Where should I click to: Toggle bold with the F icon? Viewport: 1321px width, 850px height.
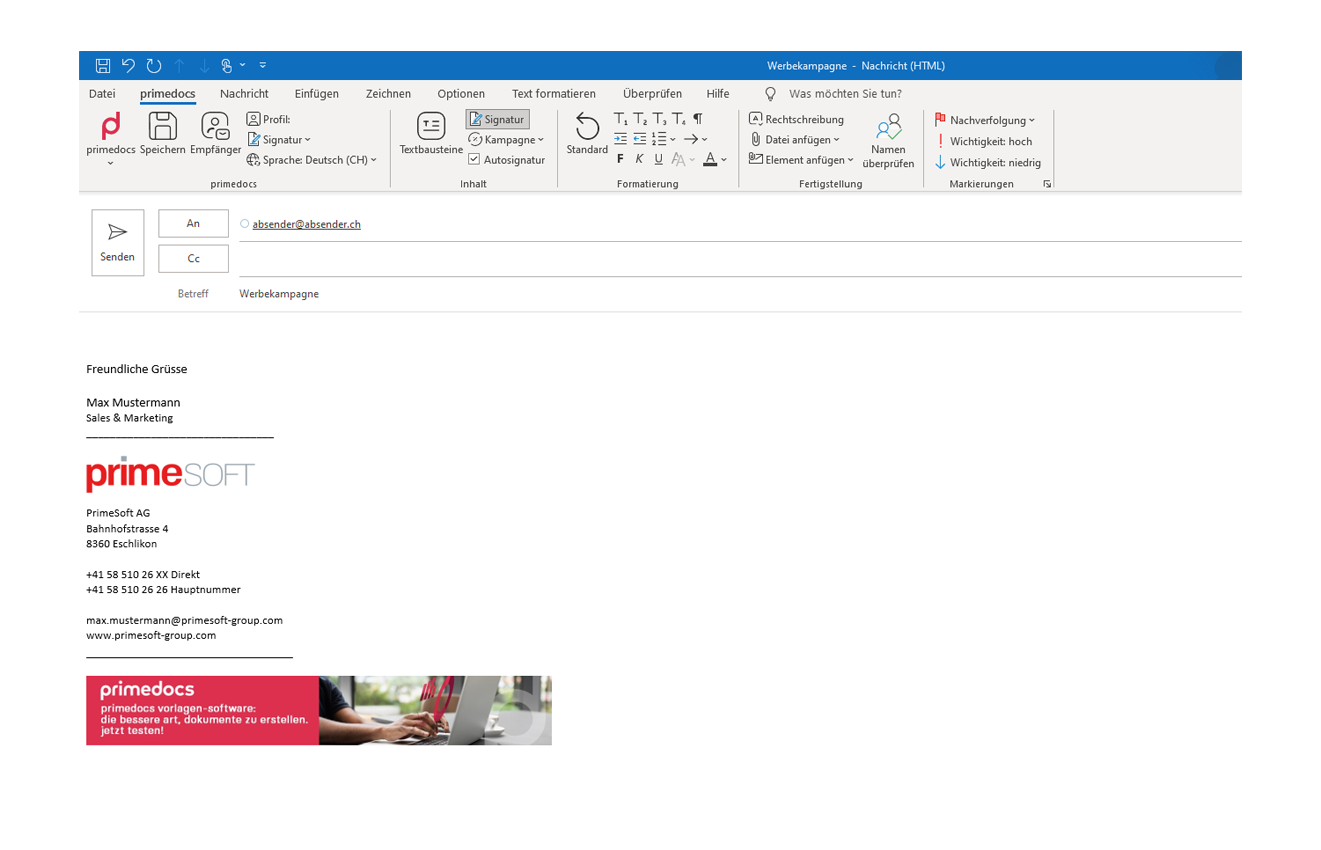click(620, 158)
